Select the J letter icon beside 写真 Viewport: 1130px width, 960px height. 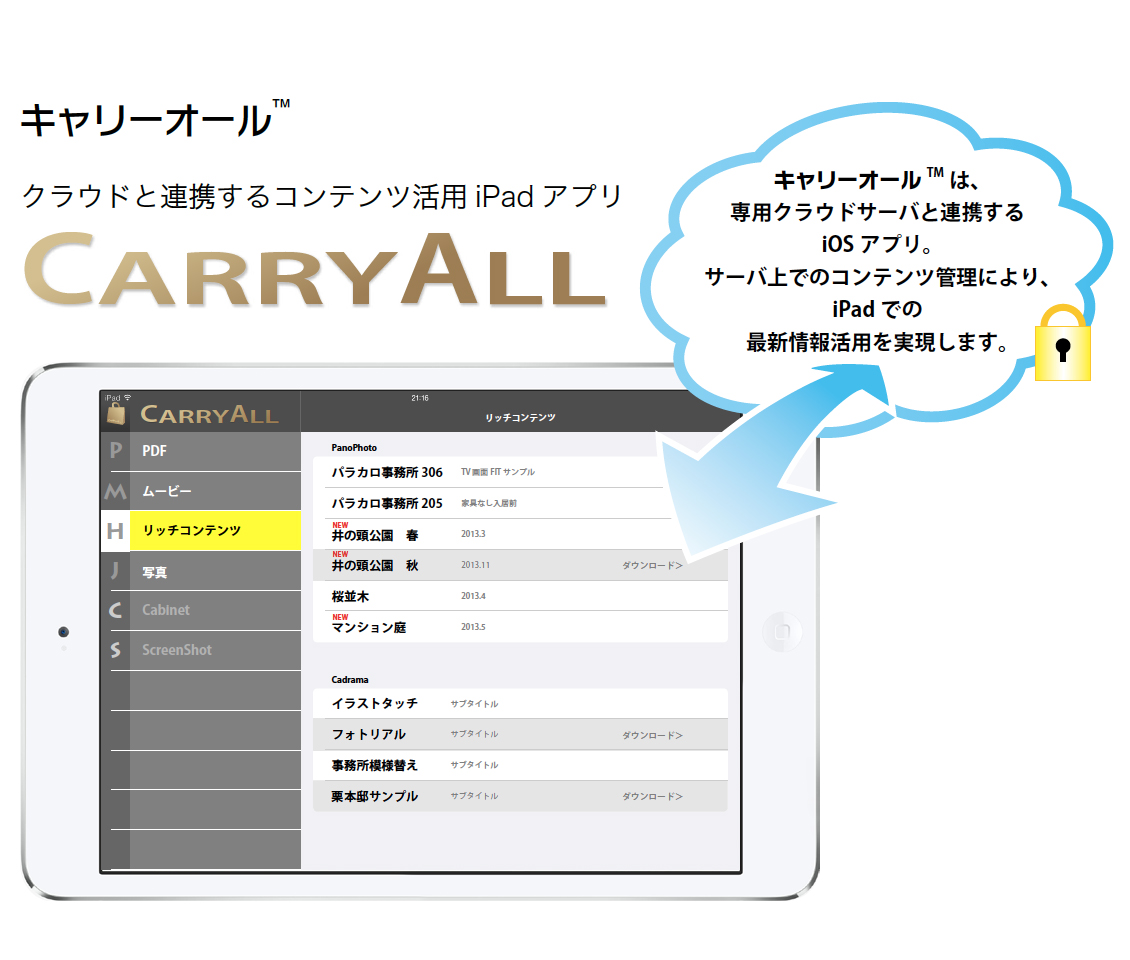(115, 571)
